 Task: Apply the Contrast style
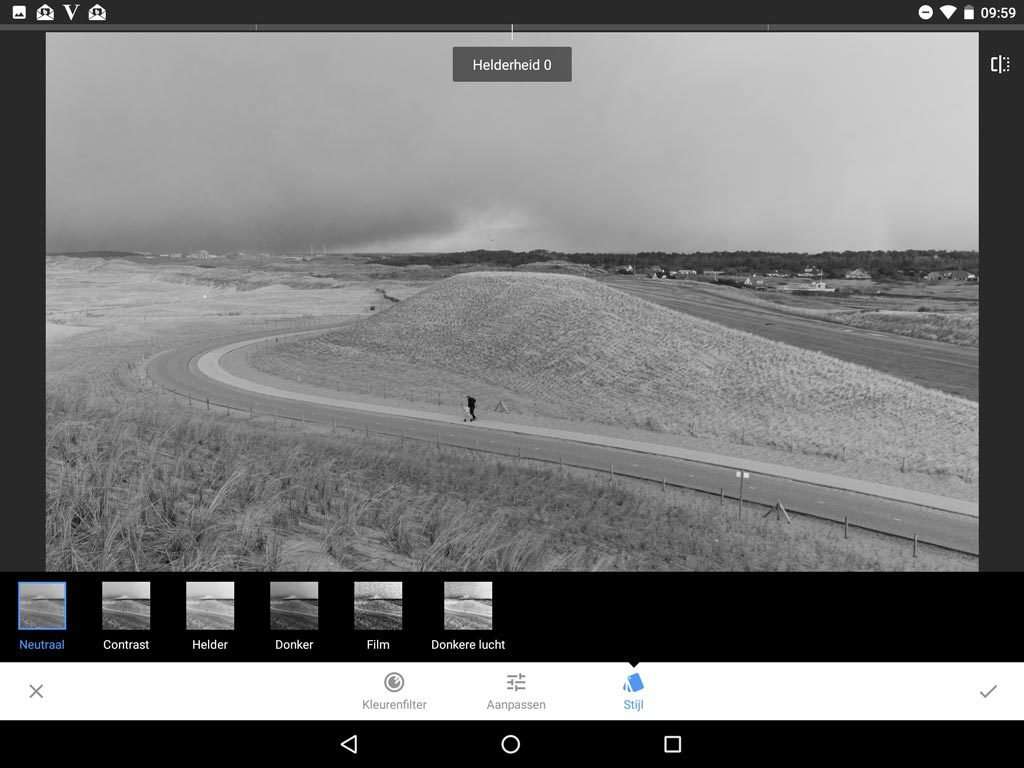click(126, 604)
